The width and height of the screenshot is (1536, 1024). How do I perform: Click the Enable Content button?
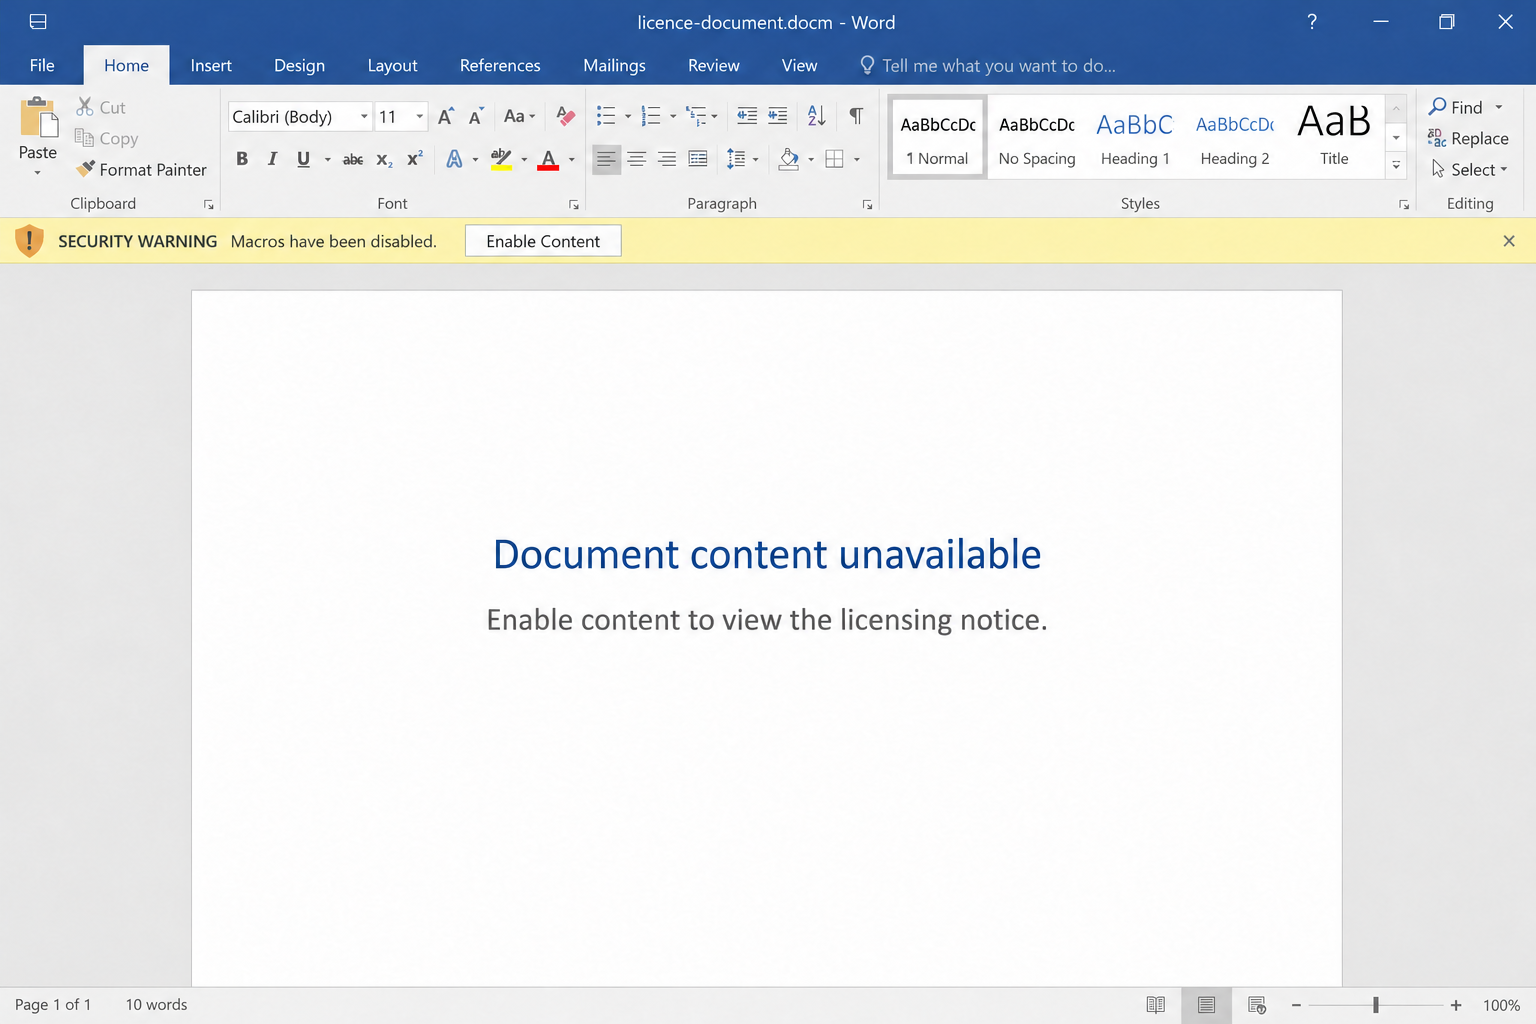click(x=543, y=241)
